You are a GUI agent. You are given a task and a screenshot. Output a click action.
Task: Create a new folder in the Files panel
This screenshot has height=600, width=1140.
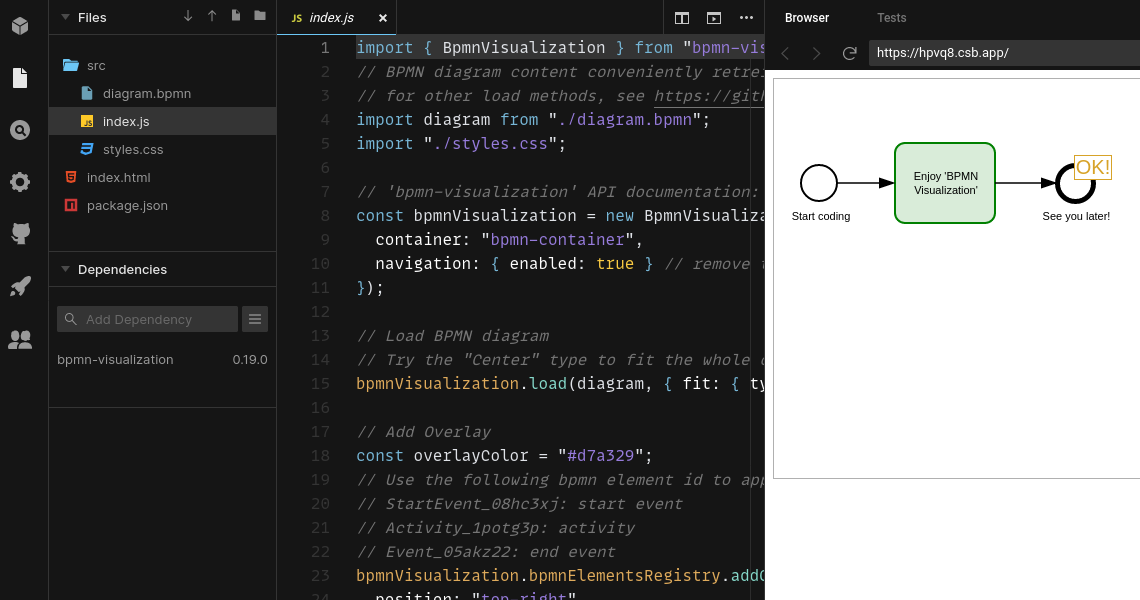point(260,17)
